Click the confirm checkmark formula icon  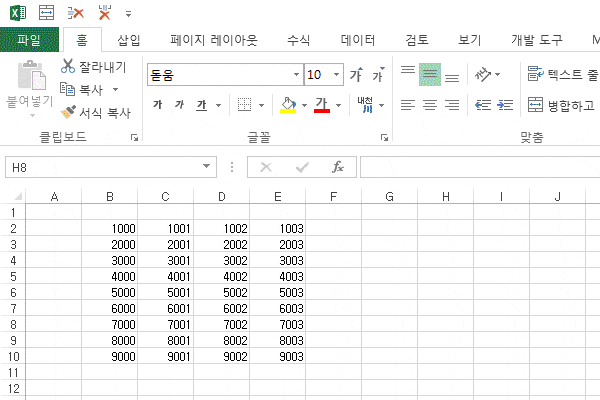302,167
